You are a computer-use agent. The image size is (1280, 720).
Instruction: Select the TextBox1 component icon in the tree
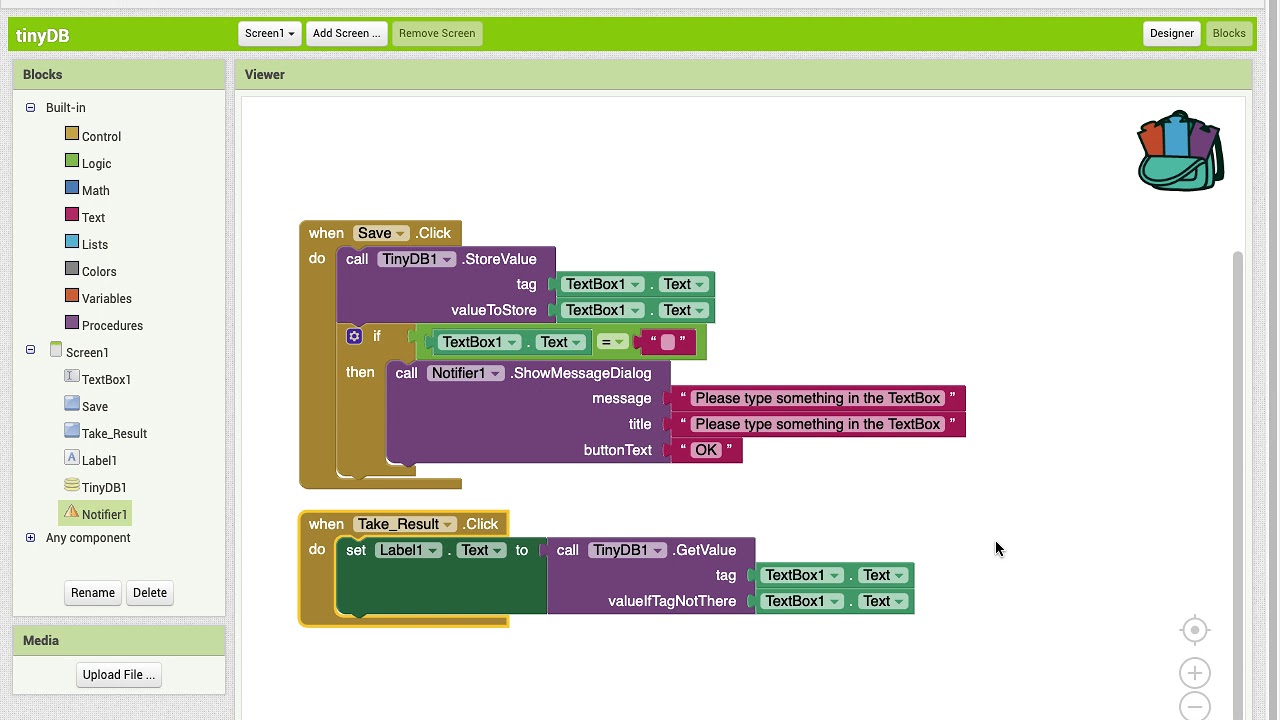[72, 376]
